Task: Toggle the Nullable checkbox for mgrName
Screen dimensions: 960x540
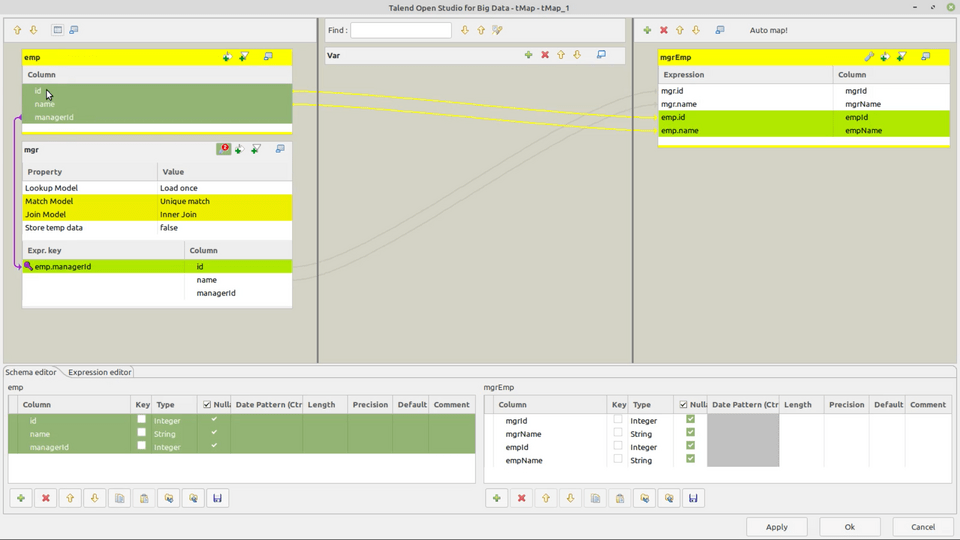Action: pos(691,432)
